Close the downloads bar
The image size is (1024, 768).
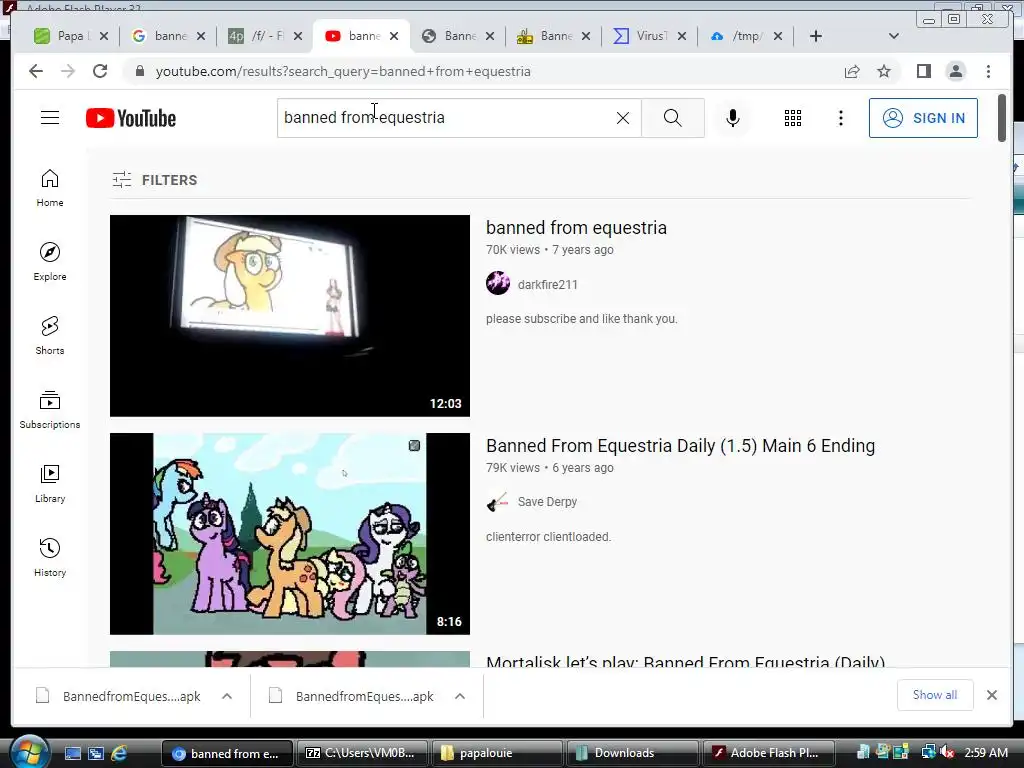click(x=991, y=695)
